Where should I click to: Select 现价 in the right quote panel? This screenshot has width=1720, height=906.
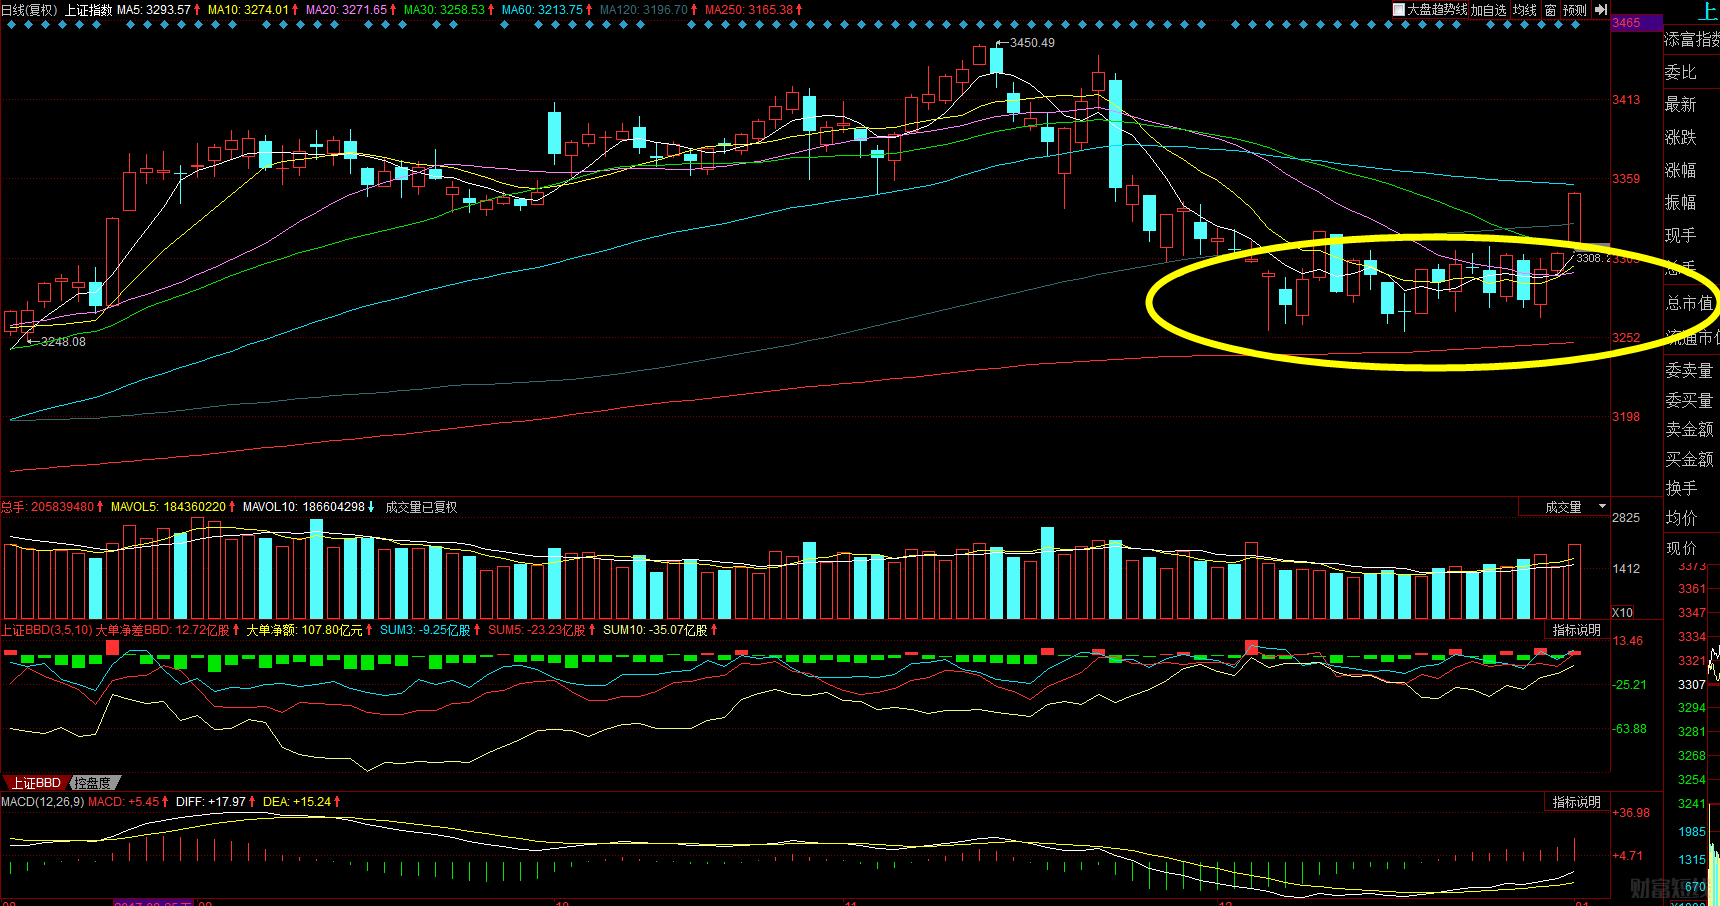coord(1681,548)
